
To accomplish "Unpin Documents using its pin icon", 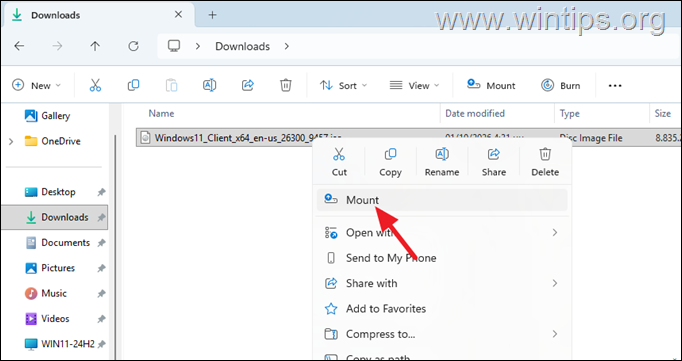I will pyautogui.click(x=101, y=243).
